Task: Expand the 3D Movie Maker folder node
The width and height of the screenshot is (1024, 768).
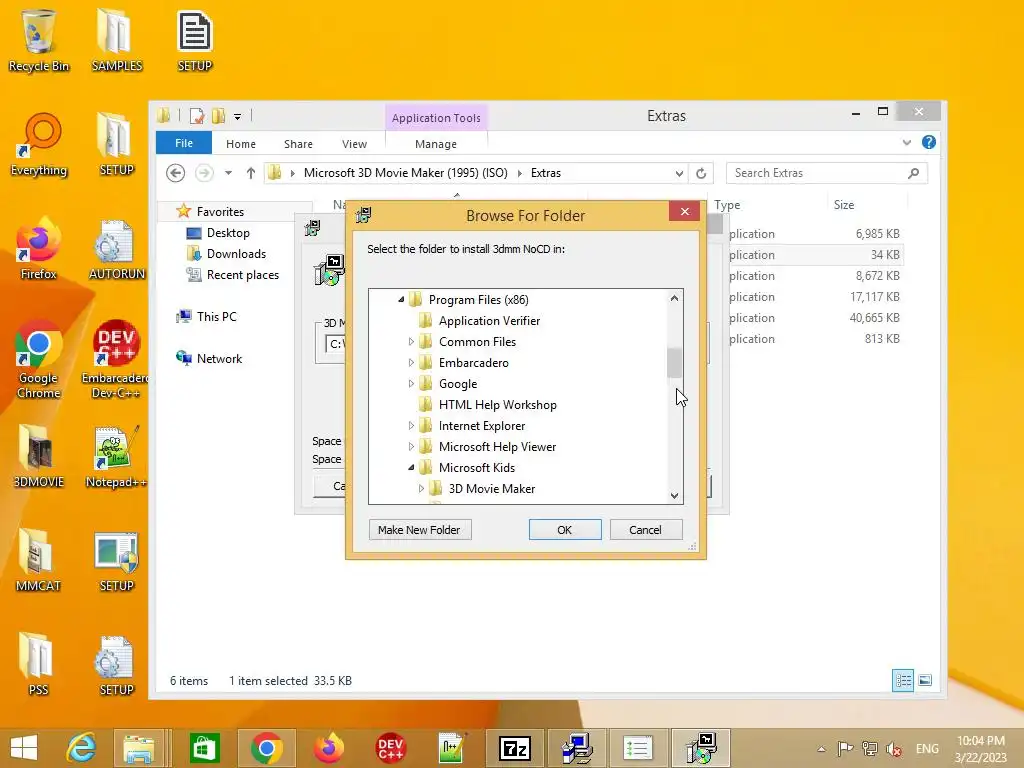Action: pos(421,488)
